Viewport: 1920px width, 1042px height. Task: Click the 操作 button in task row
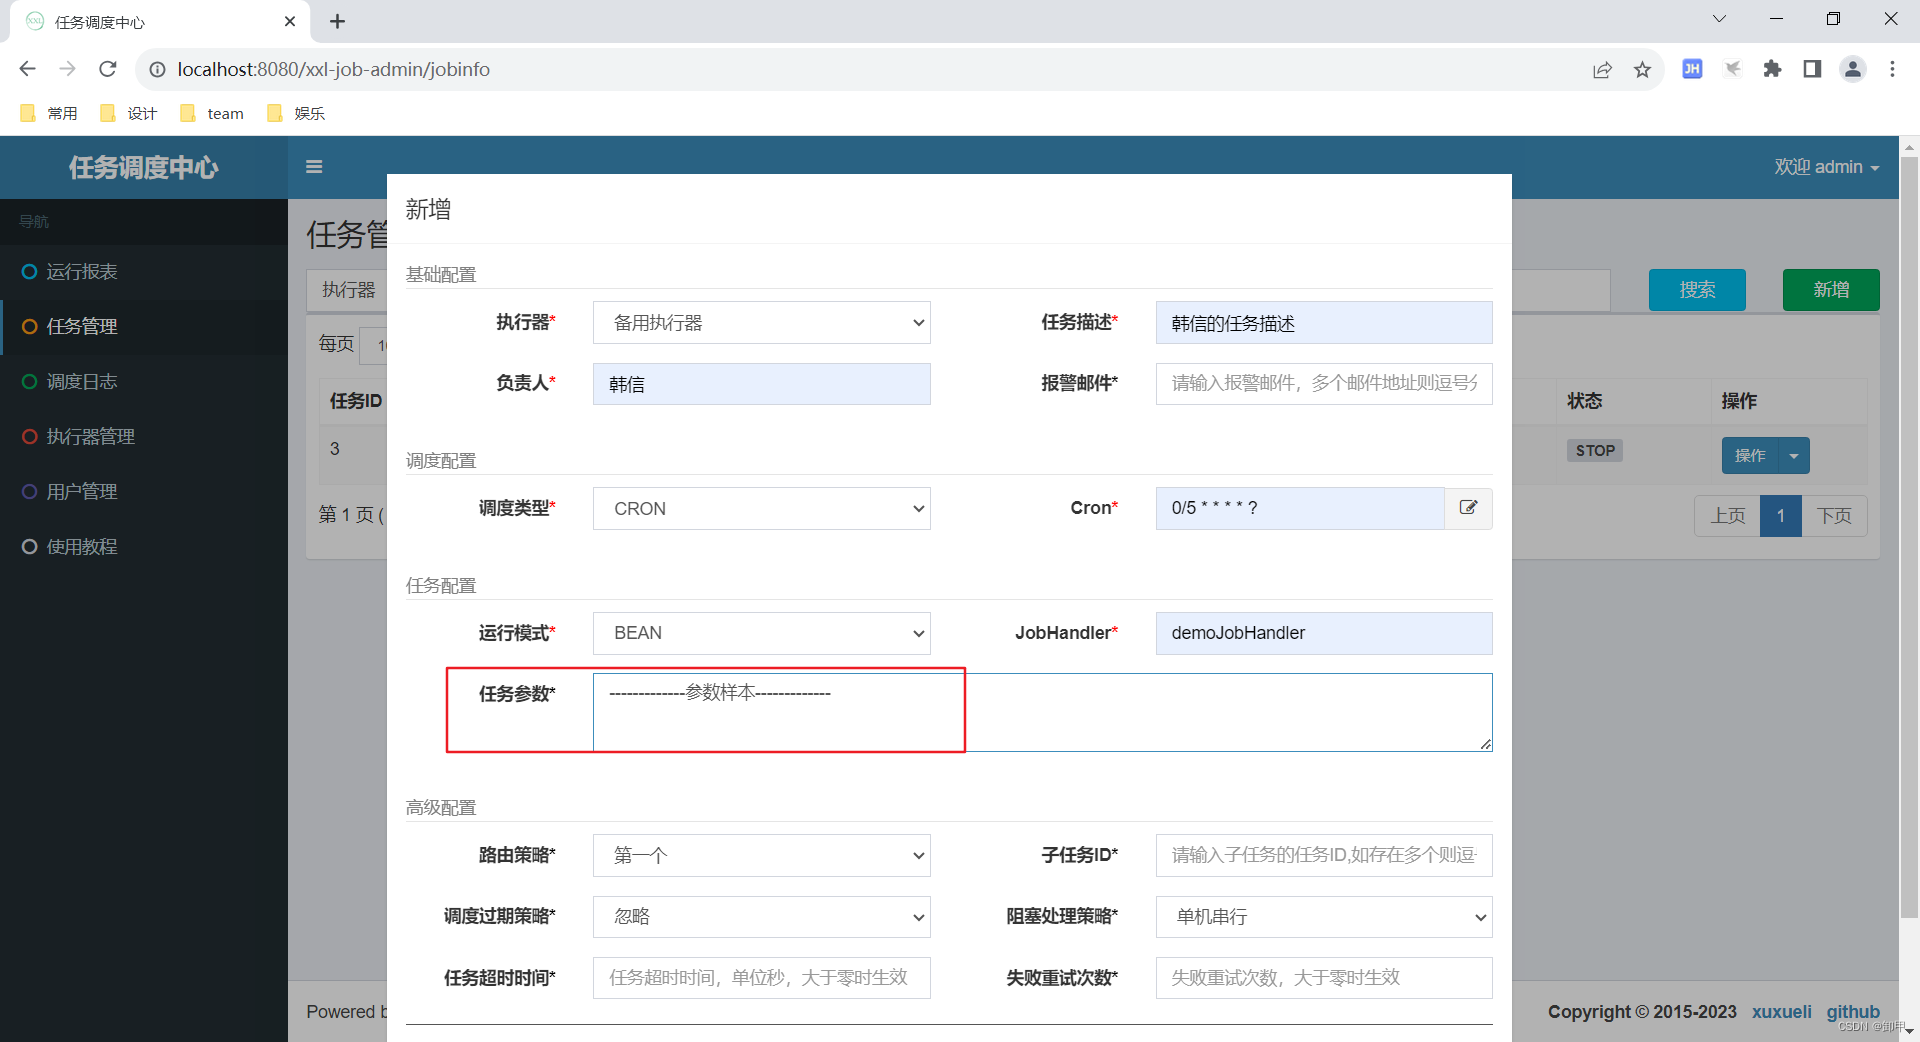tap(1750, 456)
